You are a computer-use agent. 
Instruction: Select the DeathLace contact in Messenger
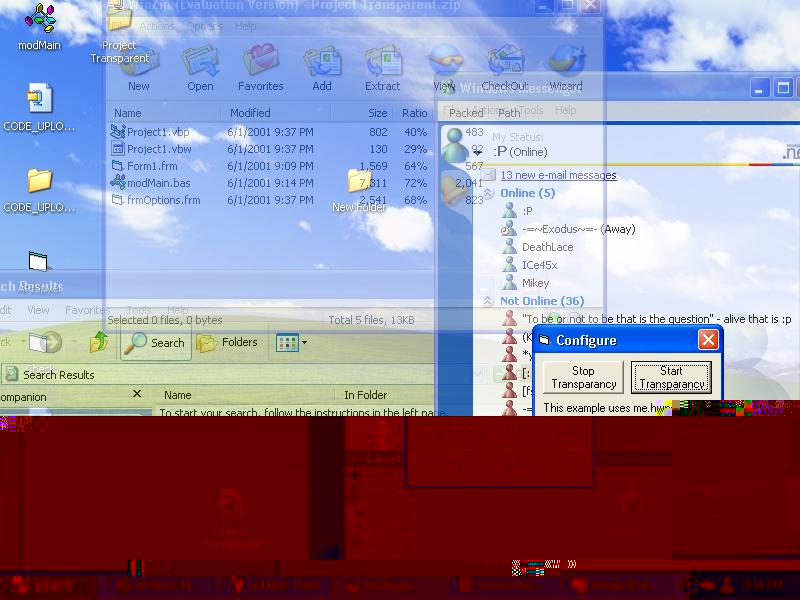(x=547, y=247)
